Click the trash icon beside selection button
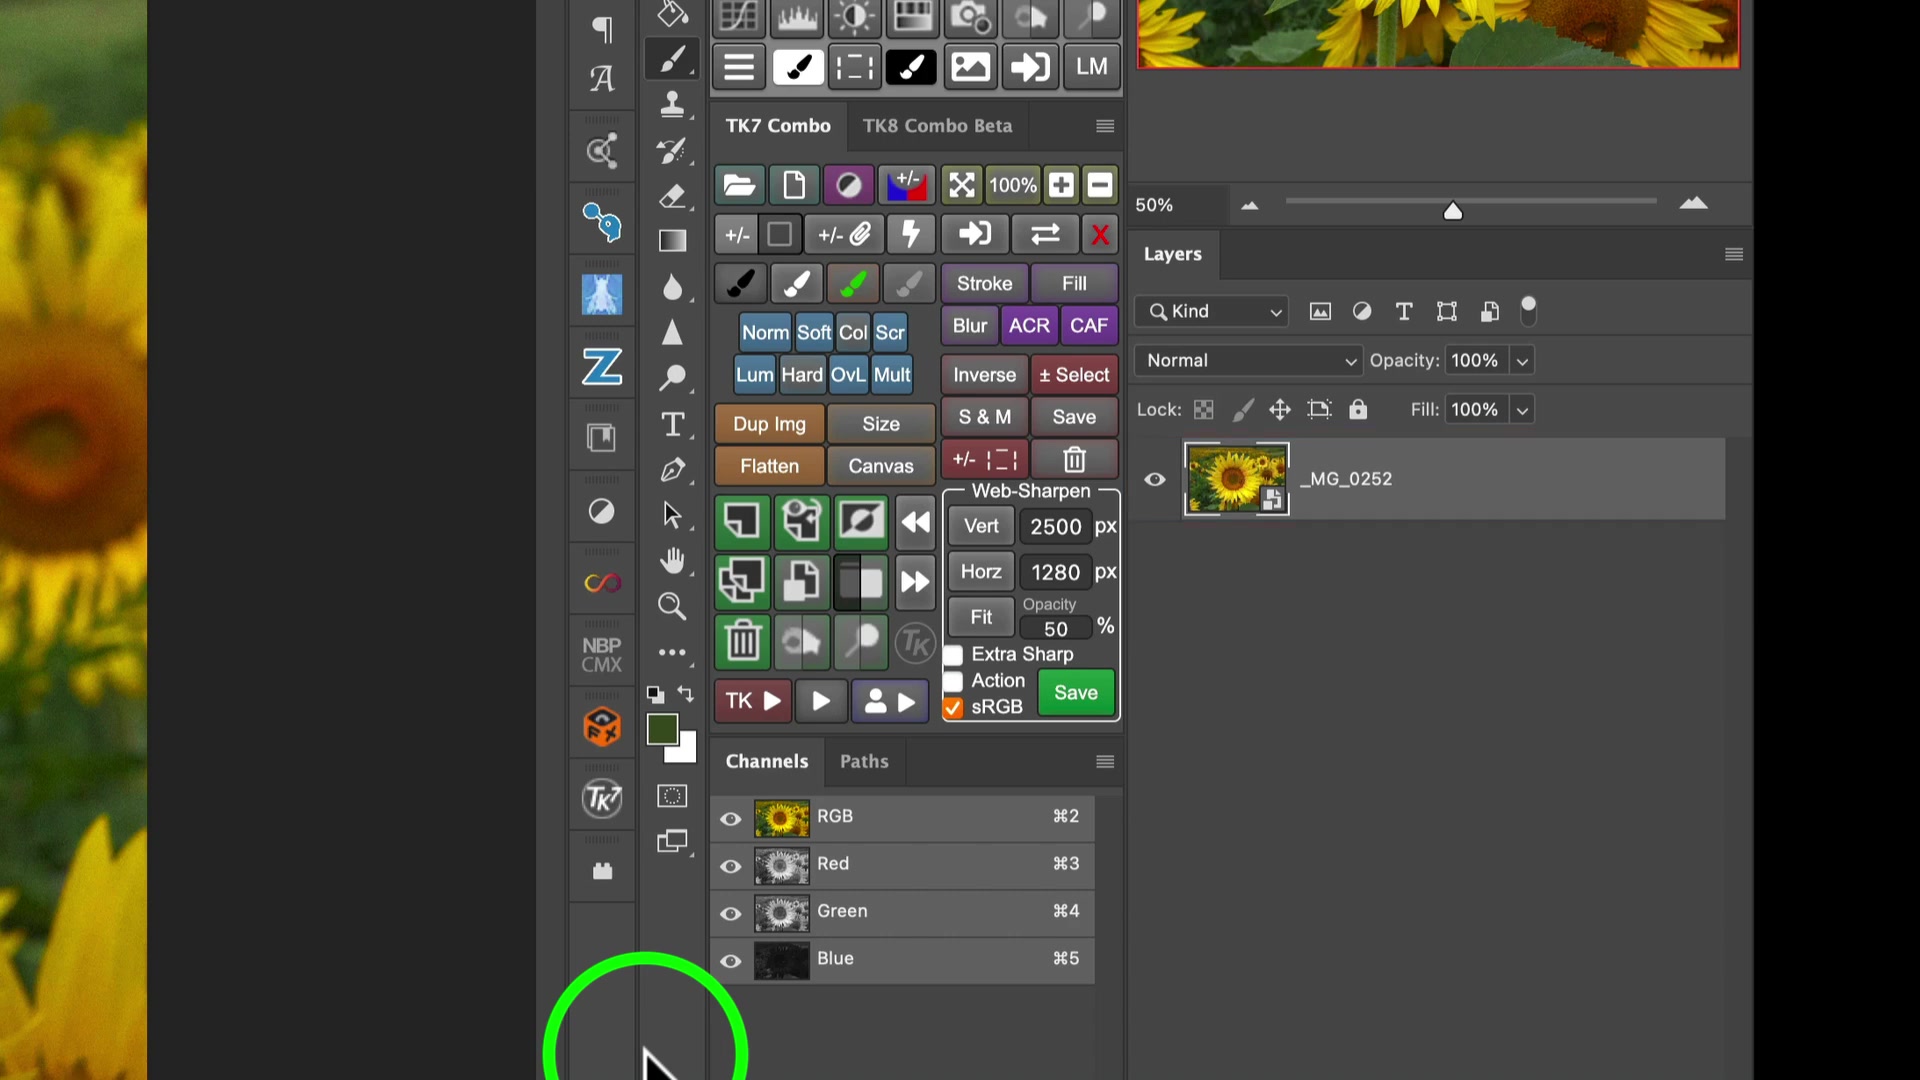The width and height of the screenshot is (1920, 1080). tap(1074, 459)
